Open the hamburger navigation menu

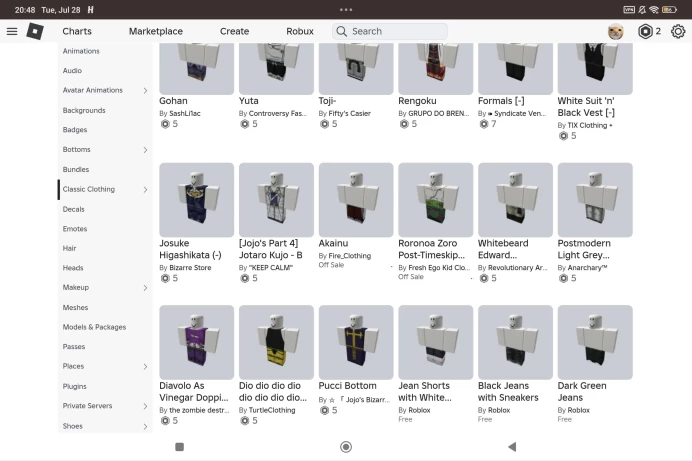pyautogui.click(x=12, y=31)
